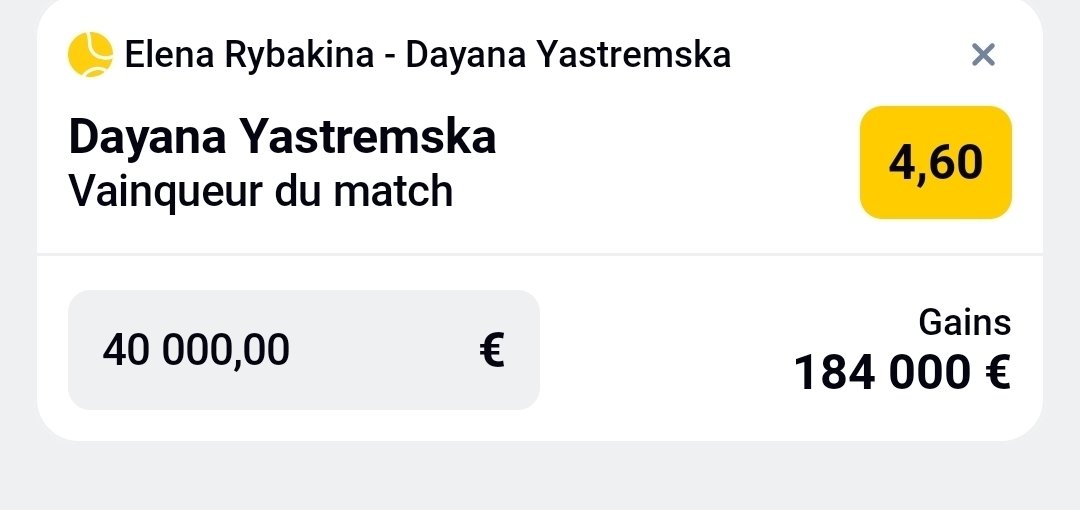Click the Vainqueur du match market label
The height and width of the screenshot is (510, 1080).
[x=261, y=191]
